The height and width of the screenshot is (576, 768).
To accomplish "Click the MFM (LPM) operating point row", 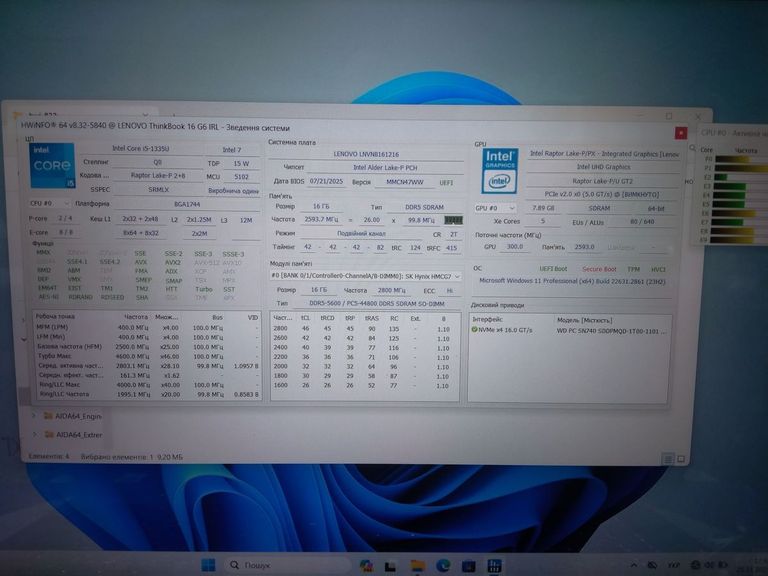I will pyautogui.click(x=147, y=328).
